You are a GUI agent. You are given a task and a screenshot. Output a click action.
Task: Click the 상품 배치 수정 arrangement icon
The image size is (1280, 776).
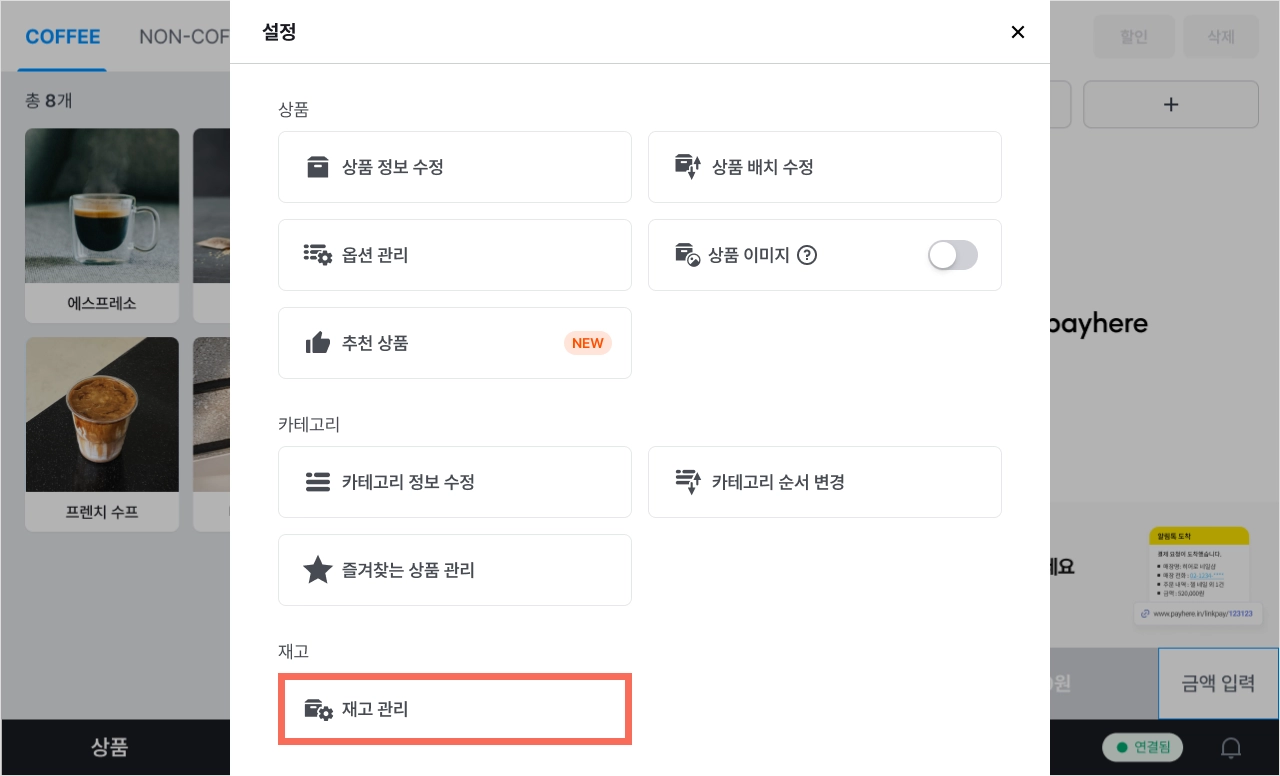click(687, 167)
